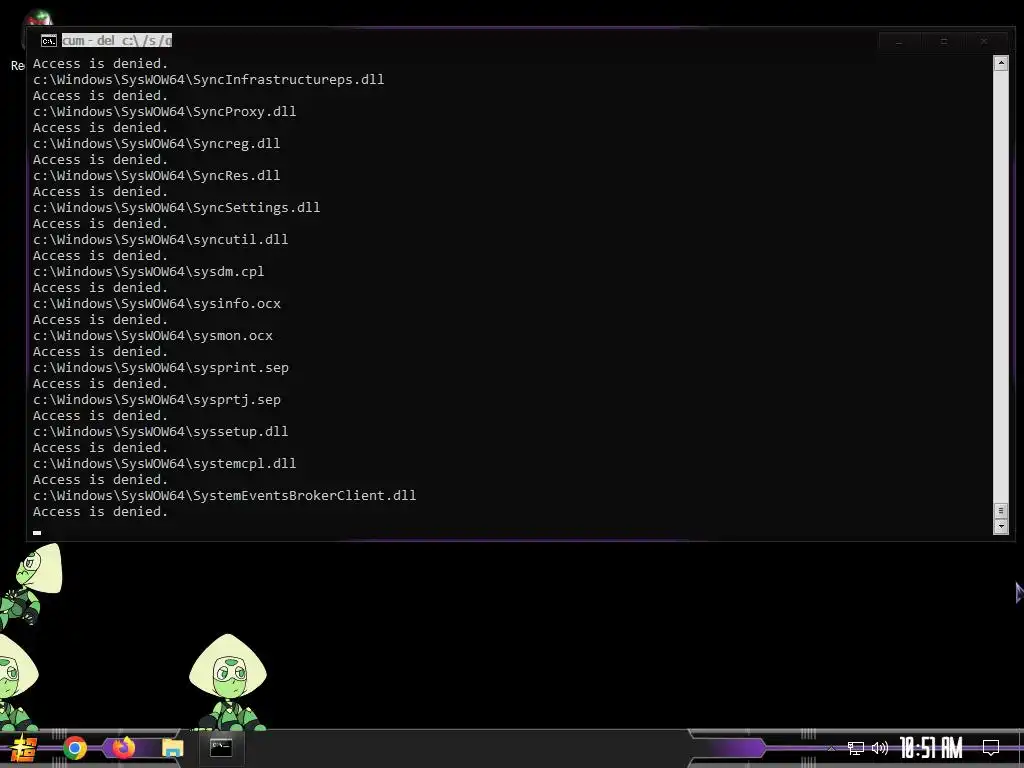Click the 10:51 AM taskbar clock
This screenshot has width=1024, height=768.
pos(931,748)
